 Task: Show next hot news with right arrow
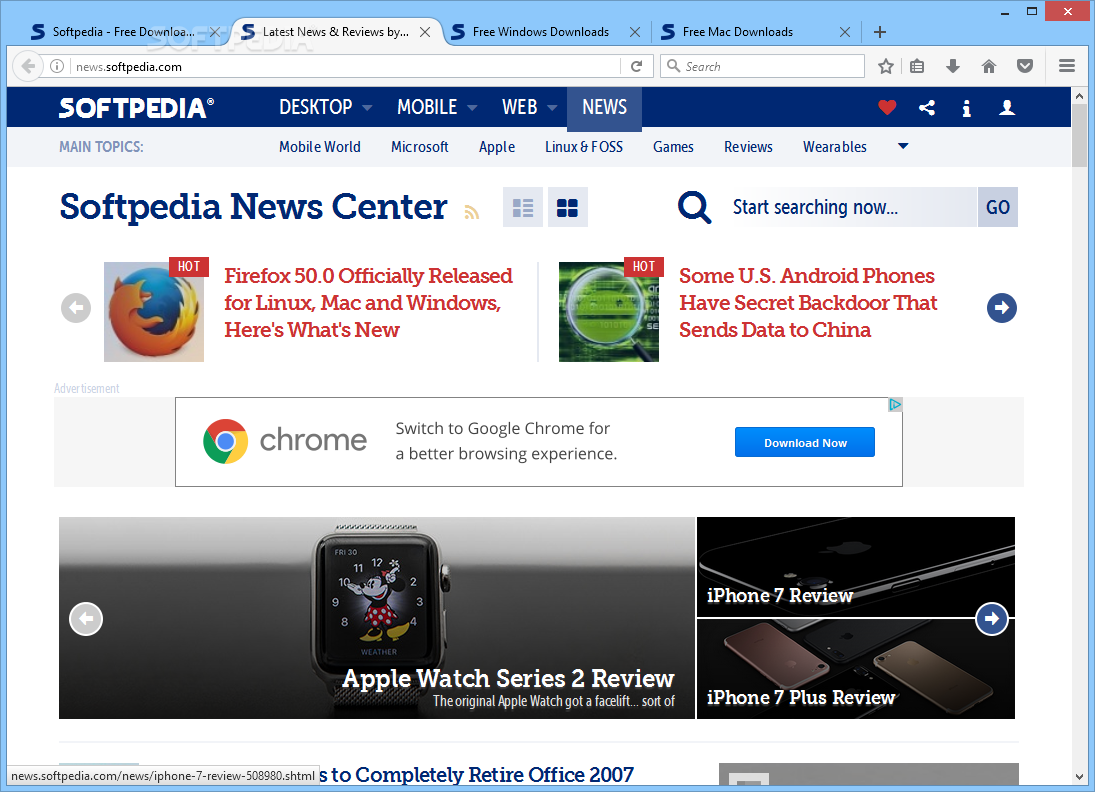(1001, 308)
